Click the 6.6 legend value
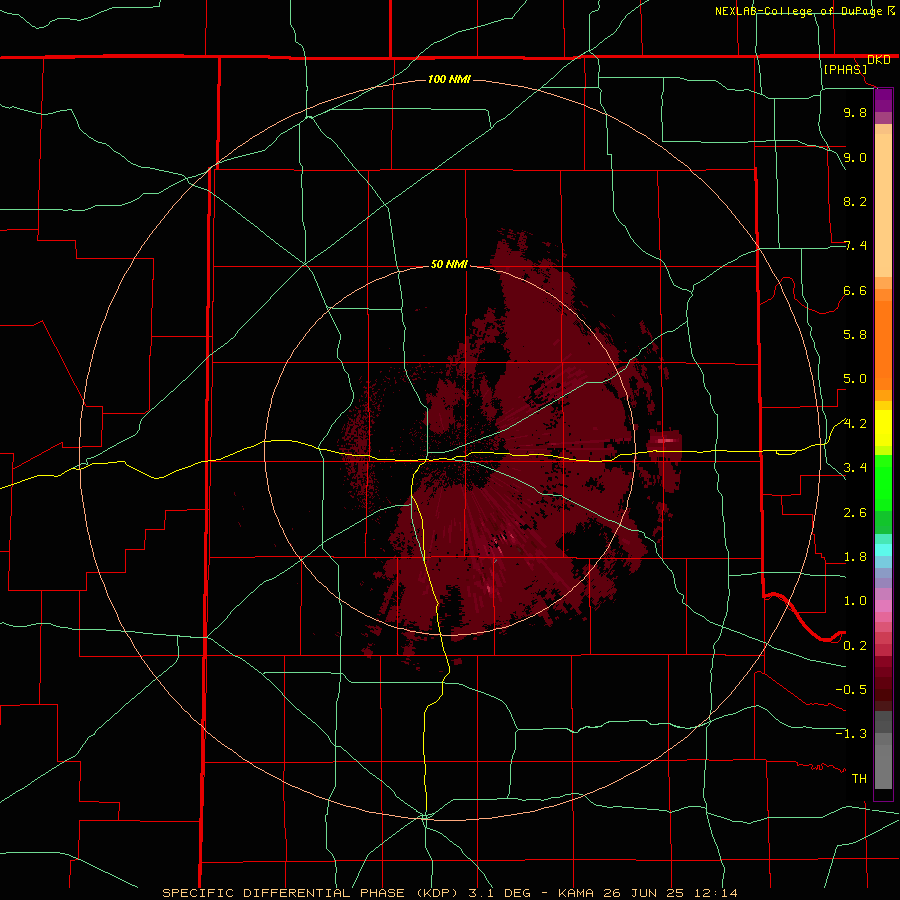The width and height of the screenshot is (900, 900). coord(855,290)
